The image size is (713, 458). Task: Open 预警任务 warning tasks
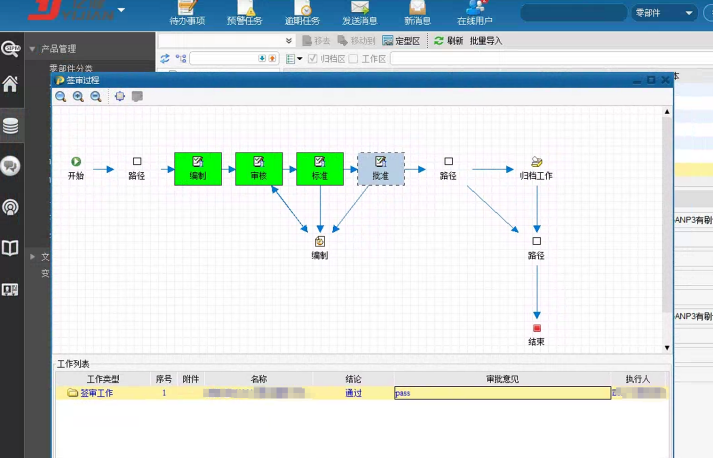tap(245, 13)
